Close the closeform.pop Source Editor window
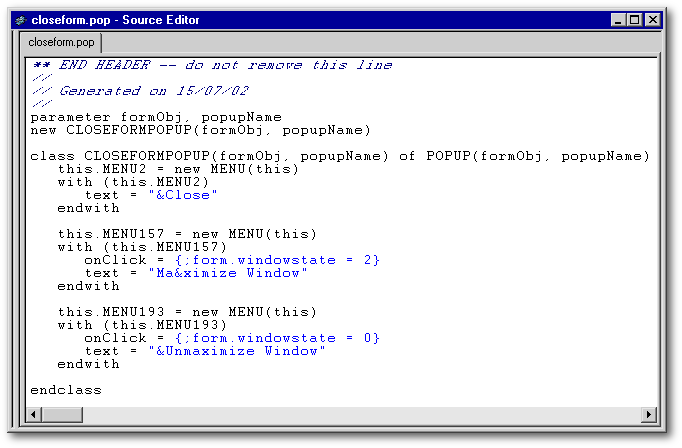The width and height of the screenshot is (682, 448). coord(653,20)
